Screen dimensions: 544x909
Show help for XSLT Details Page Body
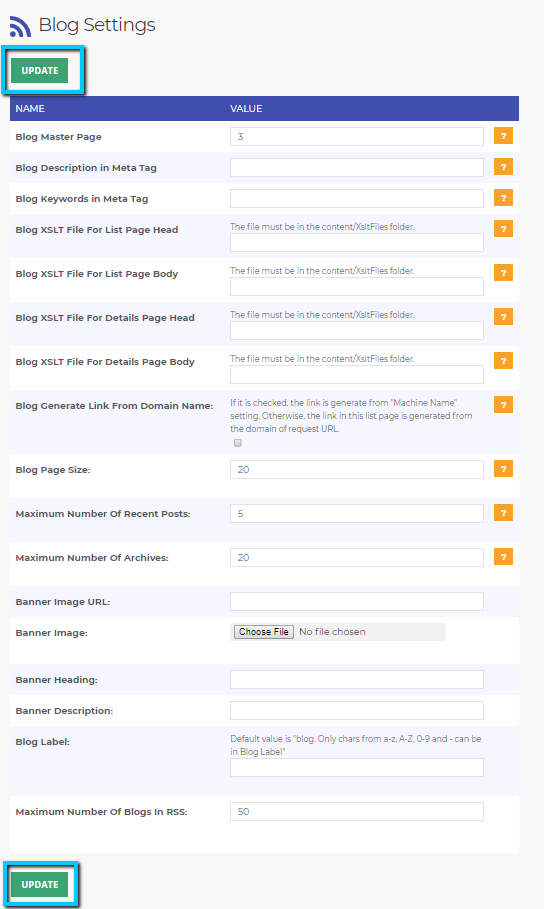tap(503, 361)
